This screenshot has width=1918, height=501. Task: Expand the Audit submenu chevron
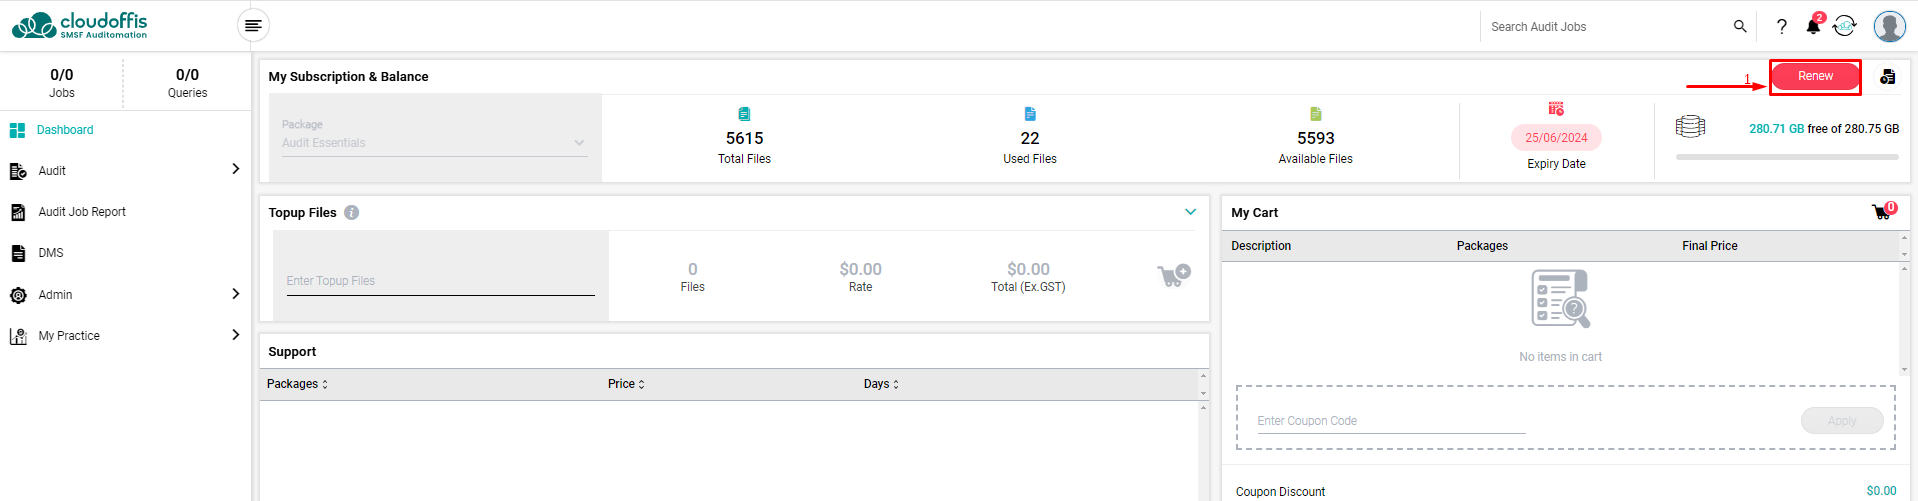236,169
